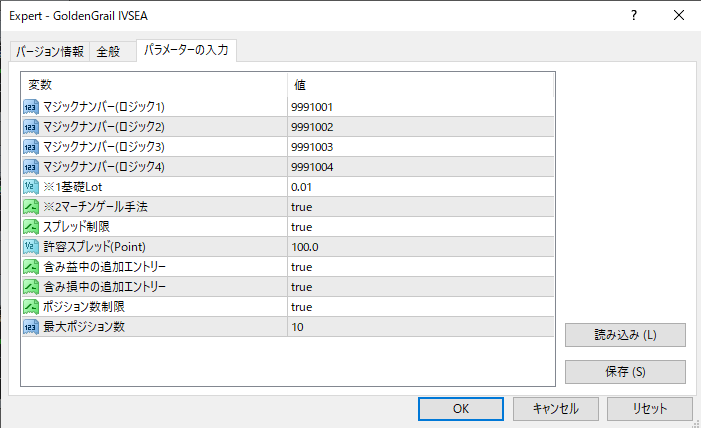Switch to the バージョン情報 tab
Screen dimensions: 701x428
coord(50,52)
